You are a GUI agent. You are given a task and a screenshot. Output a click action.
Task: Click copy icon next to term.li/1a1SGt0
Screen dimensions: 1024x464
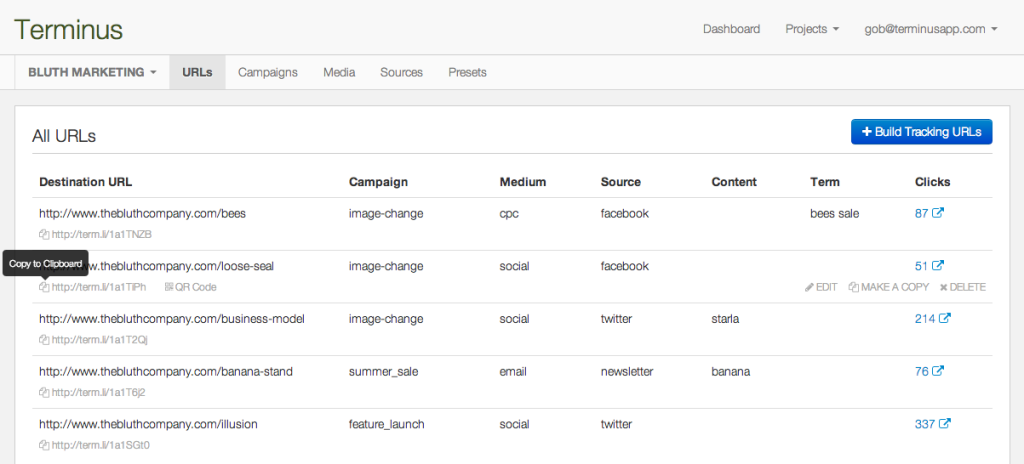(x=44, y=445)
